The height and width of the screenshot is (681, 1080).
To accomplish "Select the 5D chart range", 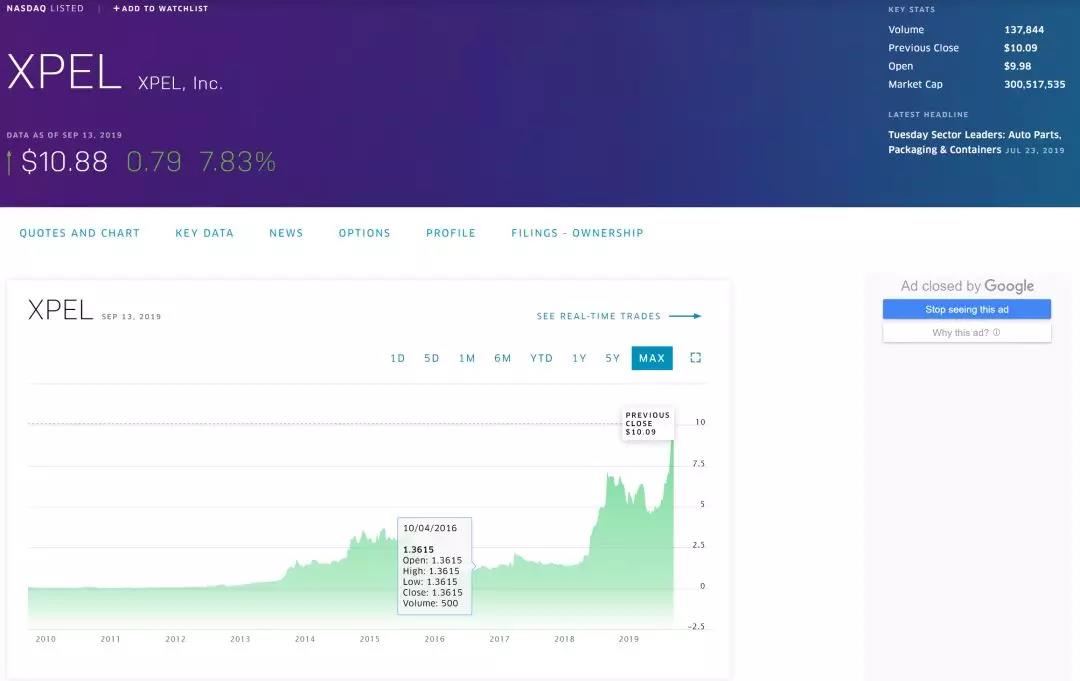I will point(432,358).
